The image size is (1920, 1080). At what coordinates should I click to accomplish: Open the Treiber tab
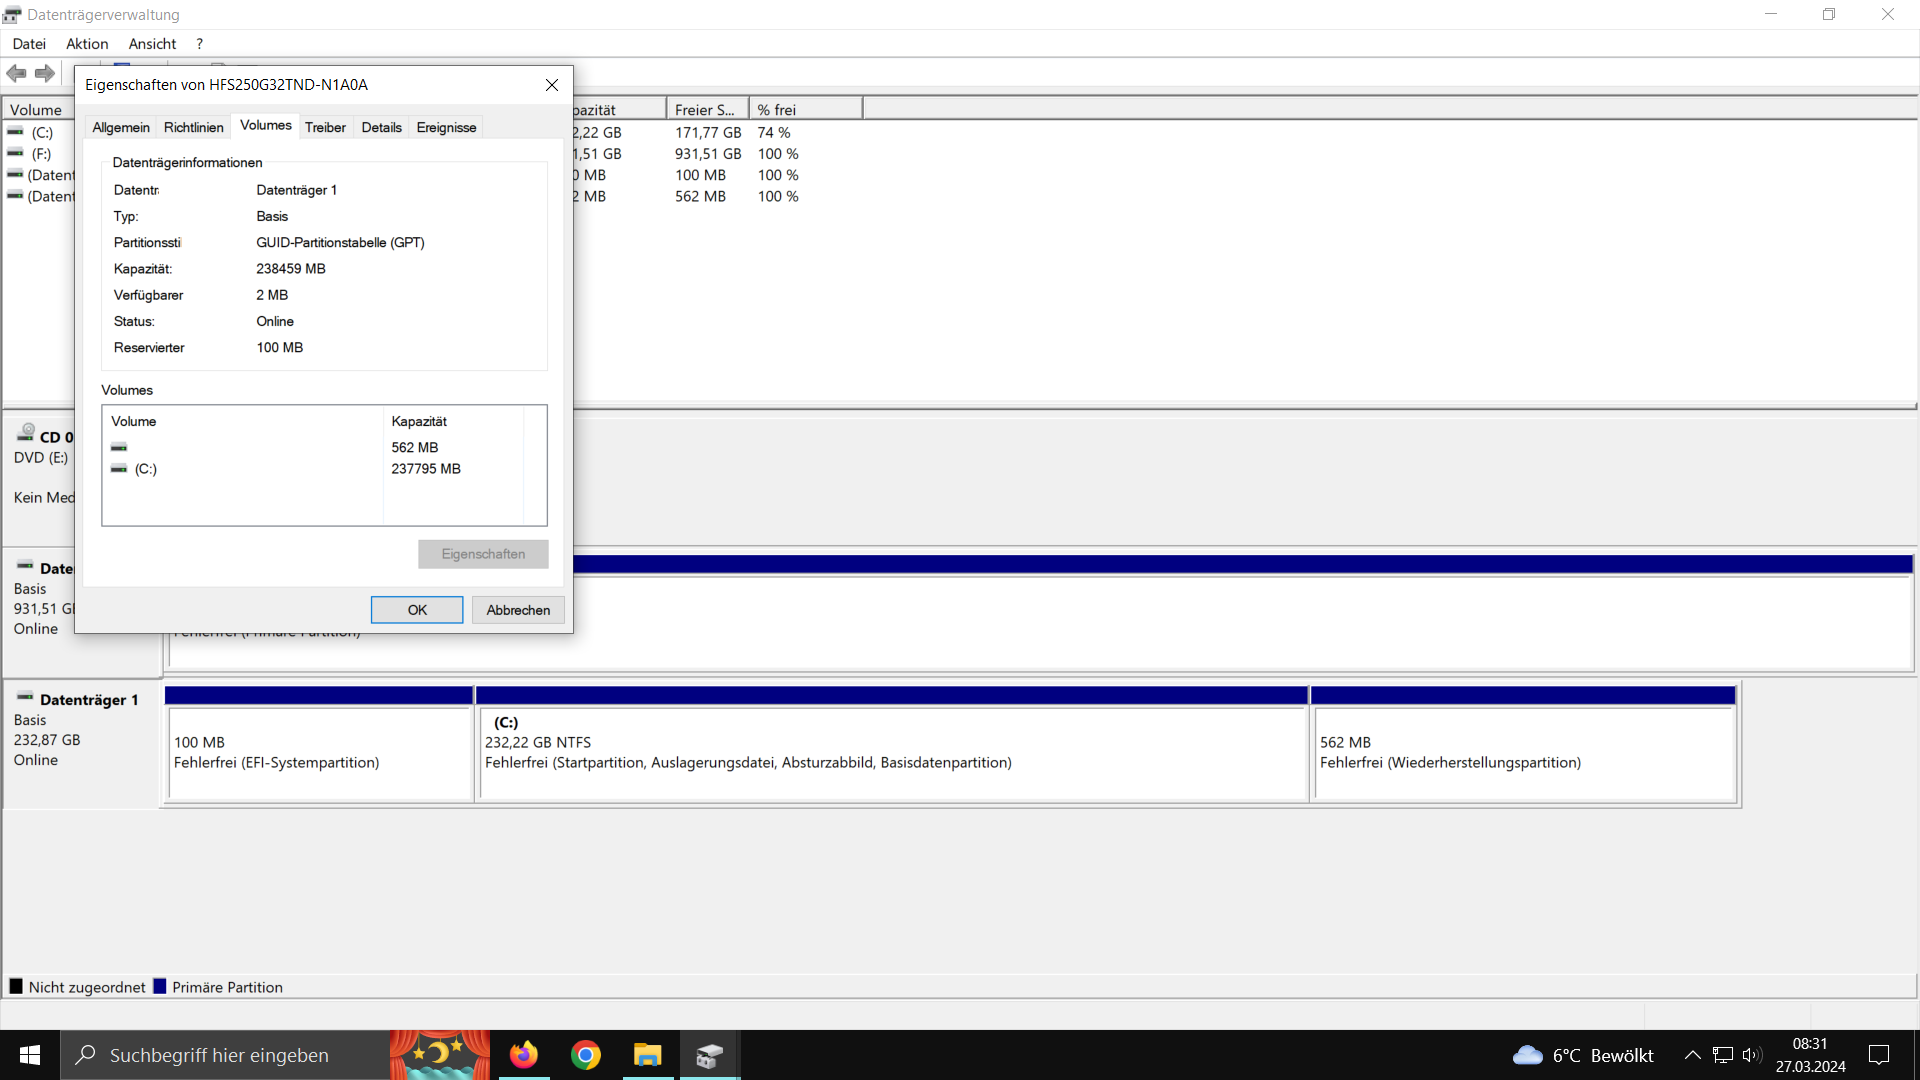tap(325, 127)
